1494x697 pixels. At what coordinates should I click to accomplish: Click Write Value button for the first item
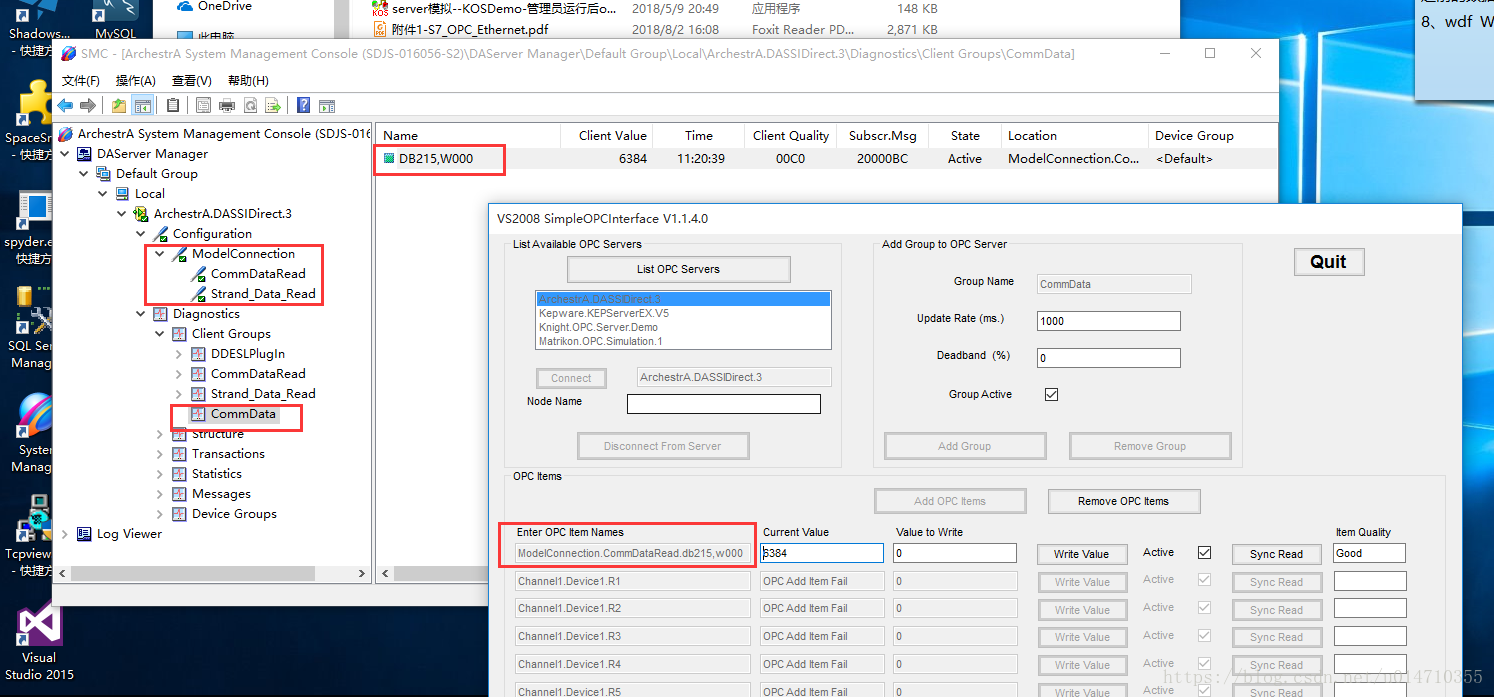[x=1081, y=554]
